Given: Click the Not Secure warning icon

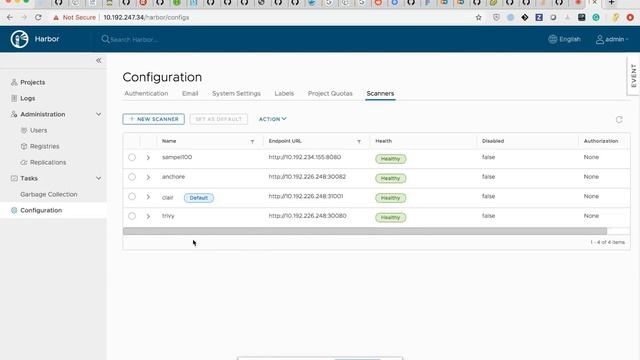Looking at the screenshot, I should tap(56, 18).
